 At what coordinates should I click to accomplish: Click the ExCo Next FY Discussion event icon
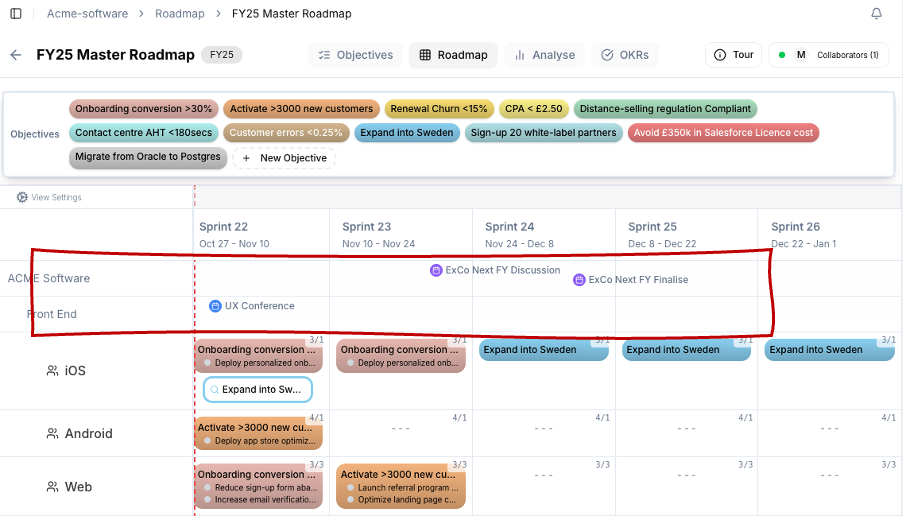click(436, 270)
